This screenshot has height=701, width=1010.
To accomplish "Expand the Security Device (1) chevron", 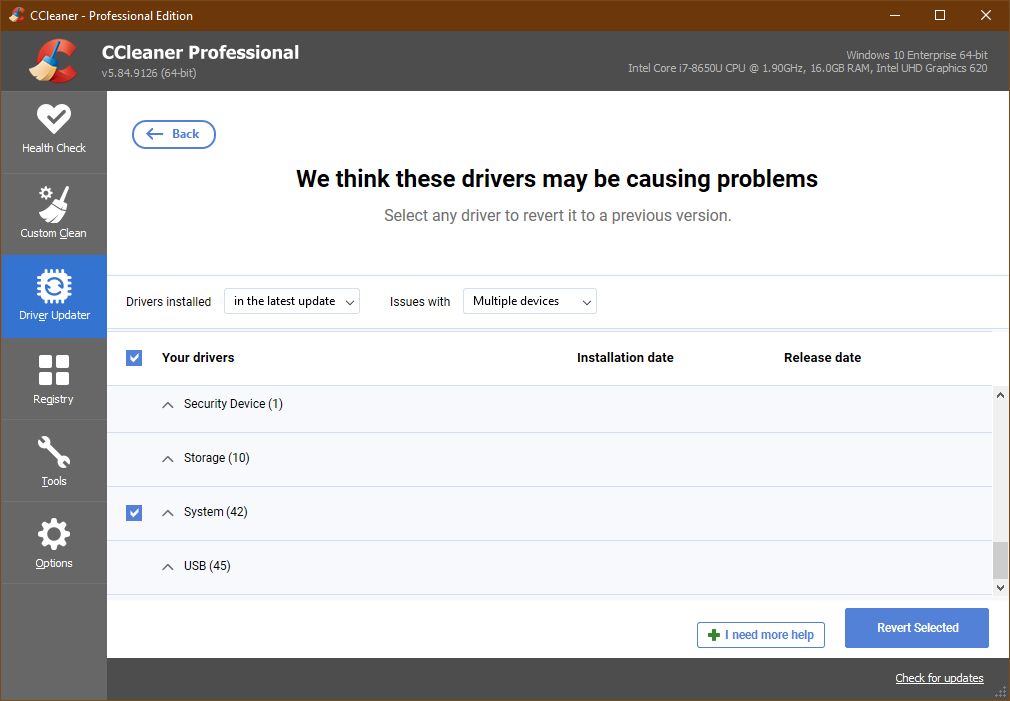I will pyautogui.click(x=167, y=405).
